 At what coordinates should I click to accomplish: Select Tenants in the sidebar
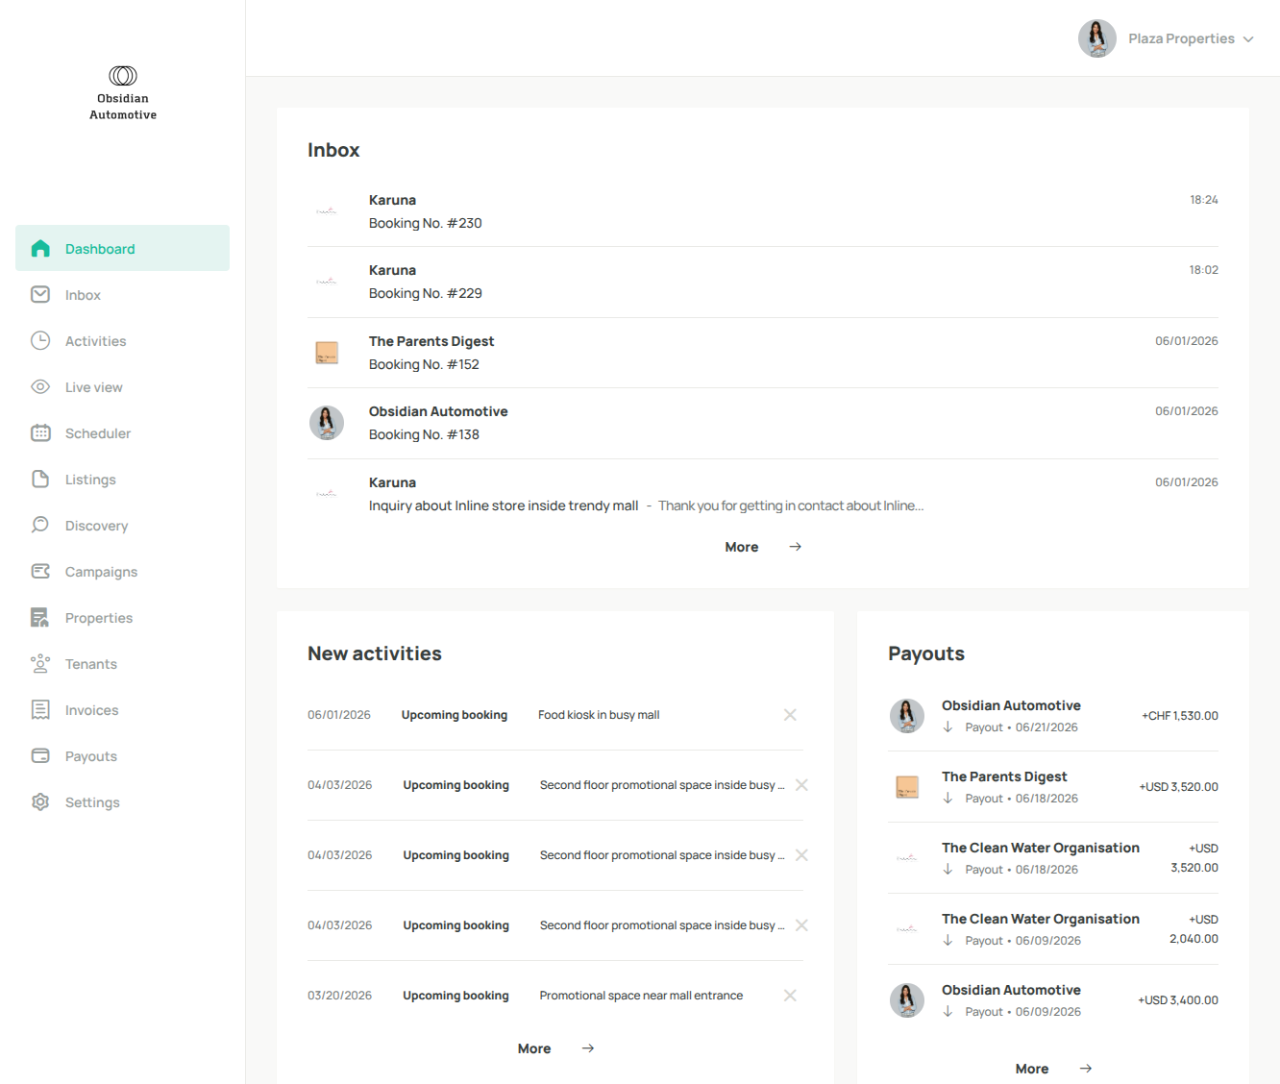tap(122, 663)
